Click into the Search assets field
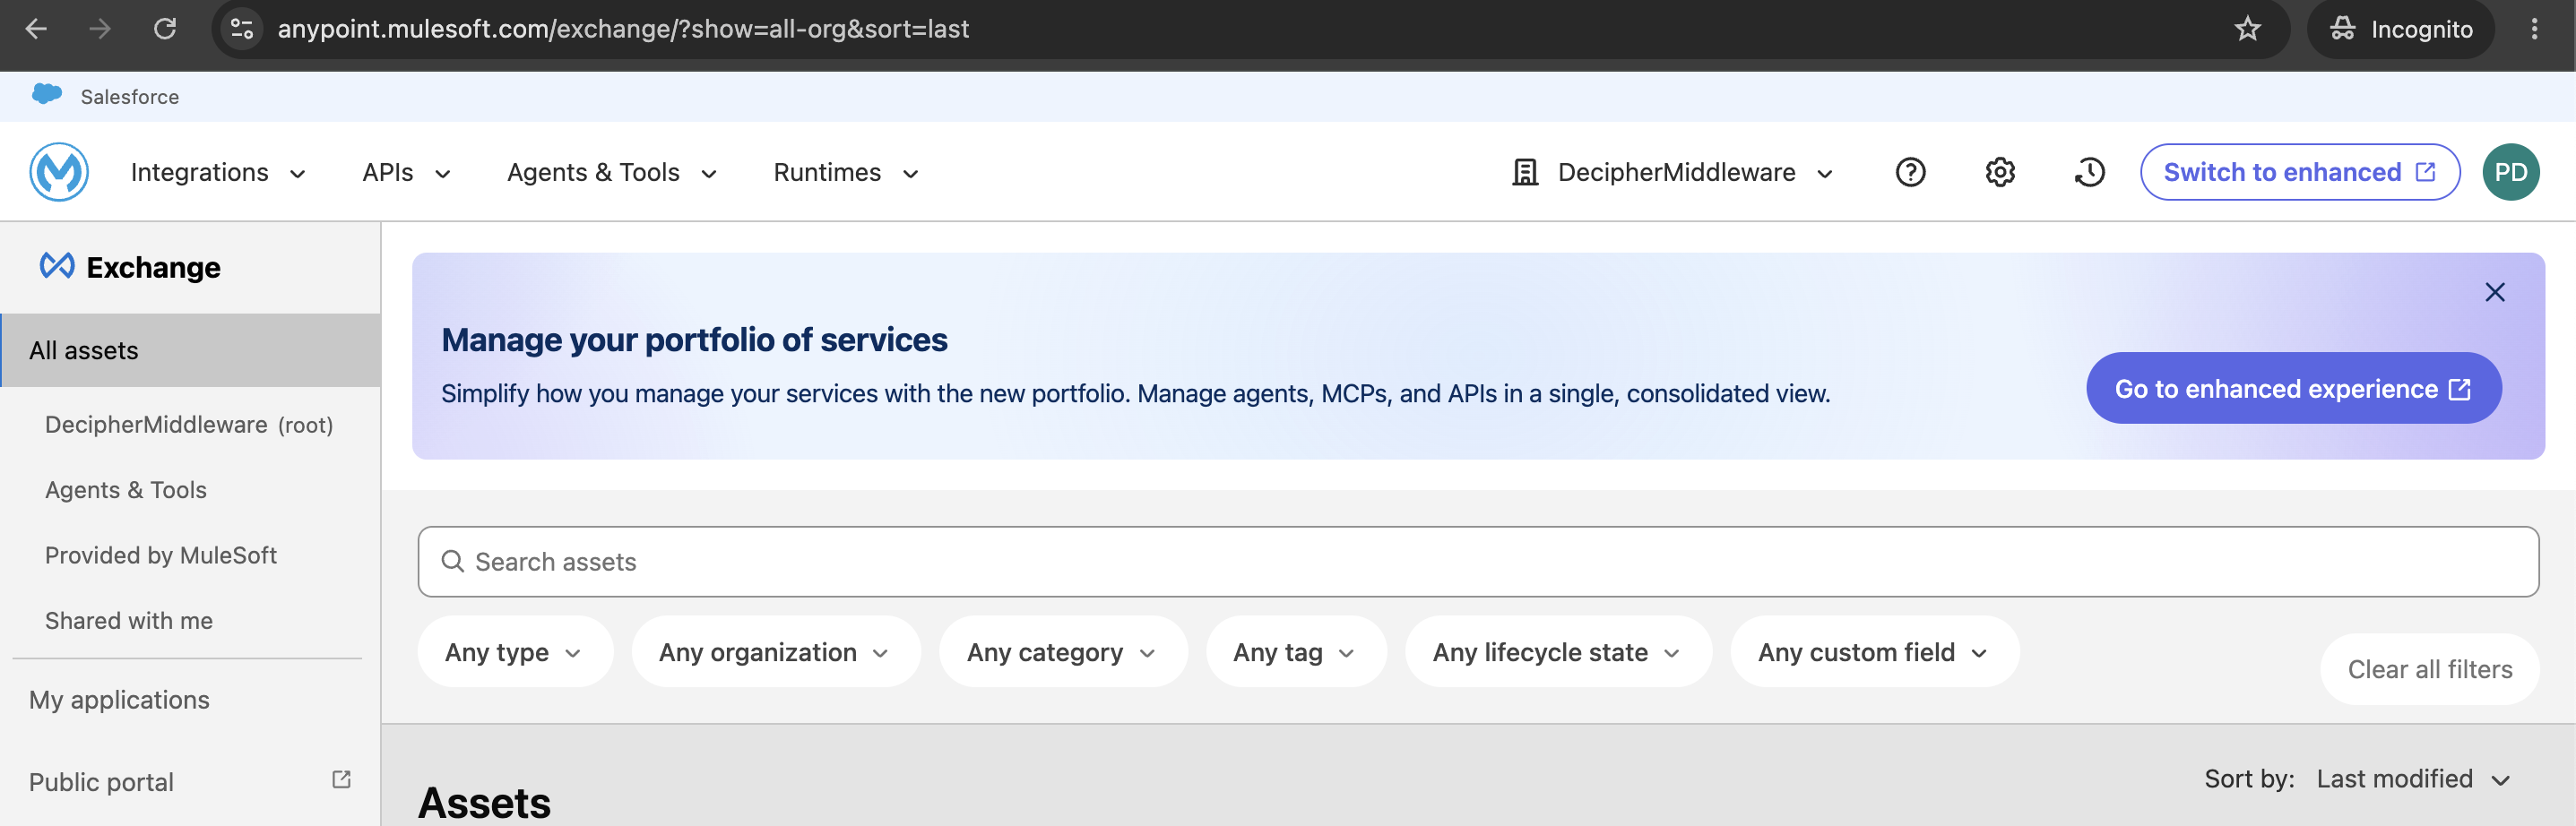 (1478, 562)
